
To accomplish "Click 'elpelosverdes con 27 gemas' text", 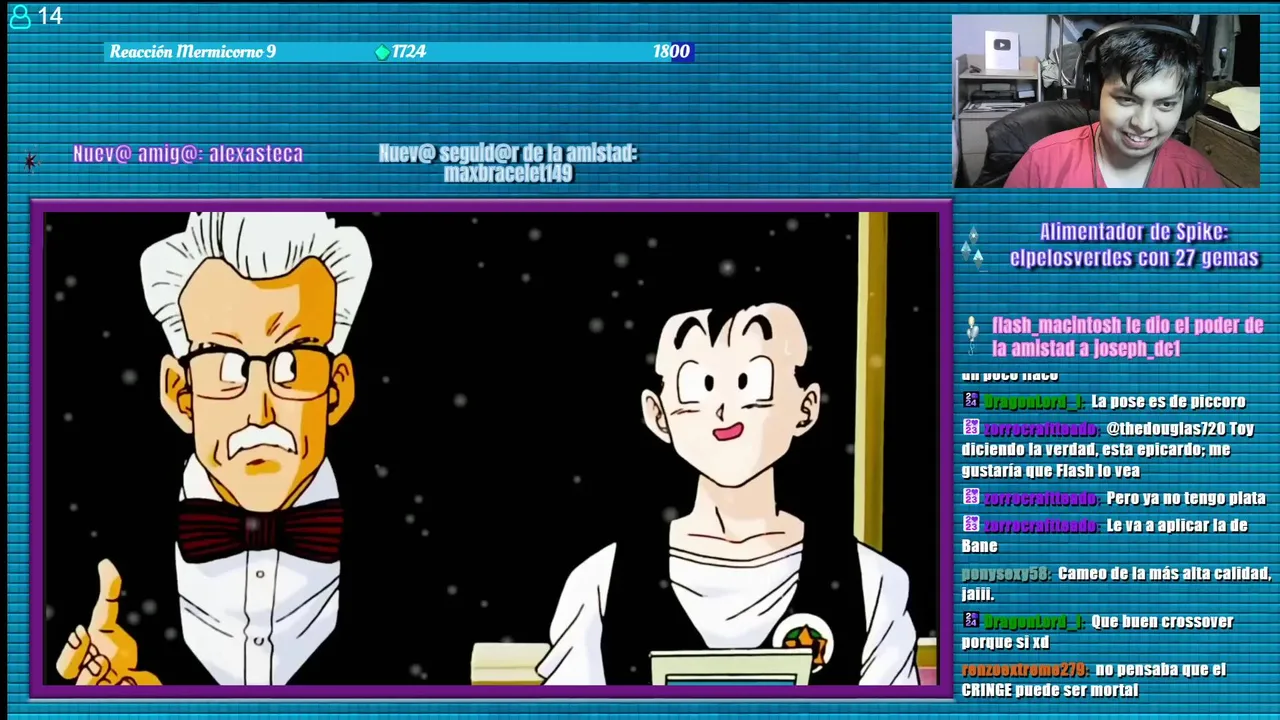I will pyautogui.click(x=1134, y=259).
